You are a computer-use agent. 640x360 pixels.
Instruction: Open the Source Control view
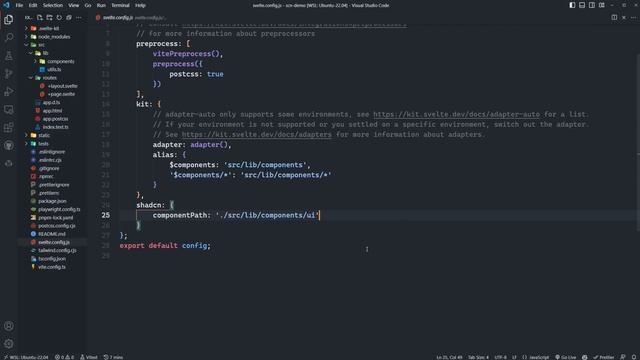click(9, 73)
